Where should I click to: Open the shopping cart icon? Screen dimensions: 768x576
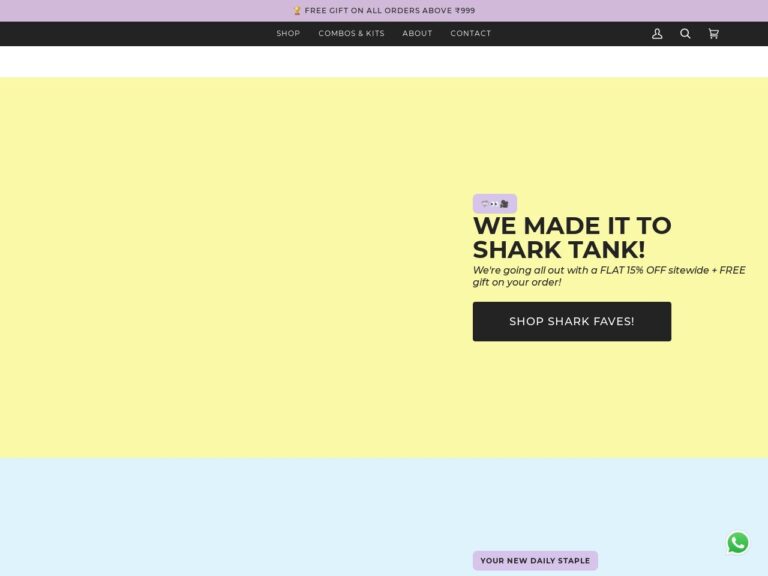coord(714,33)
